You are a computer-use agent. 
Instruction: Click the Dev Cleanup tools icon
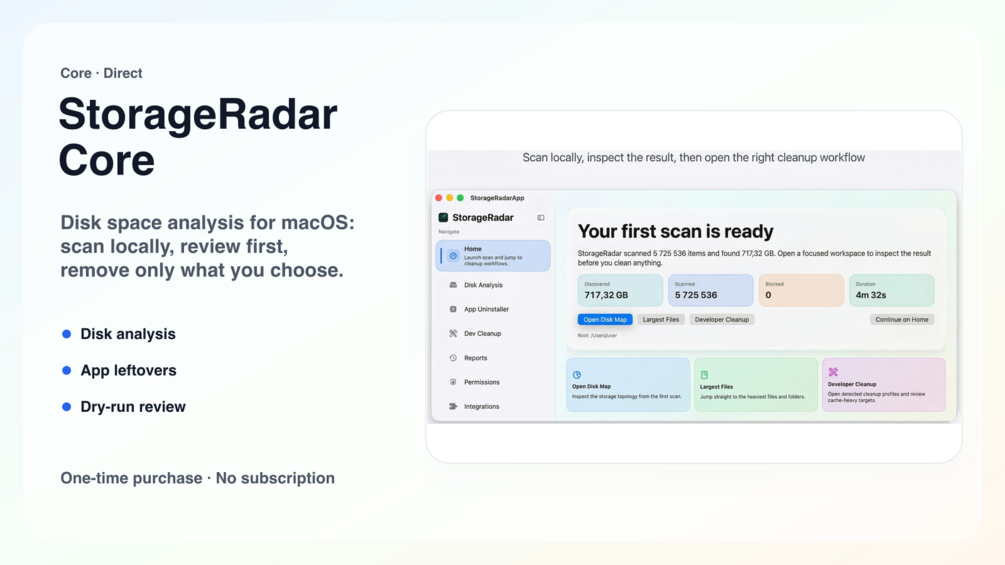(x=453, y=334)
